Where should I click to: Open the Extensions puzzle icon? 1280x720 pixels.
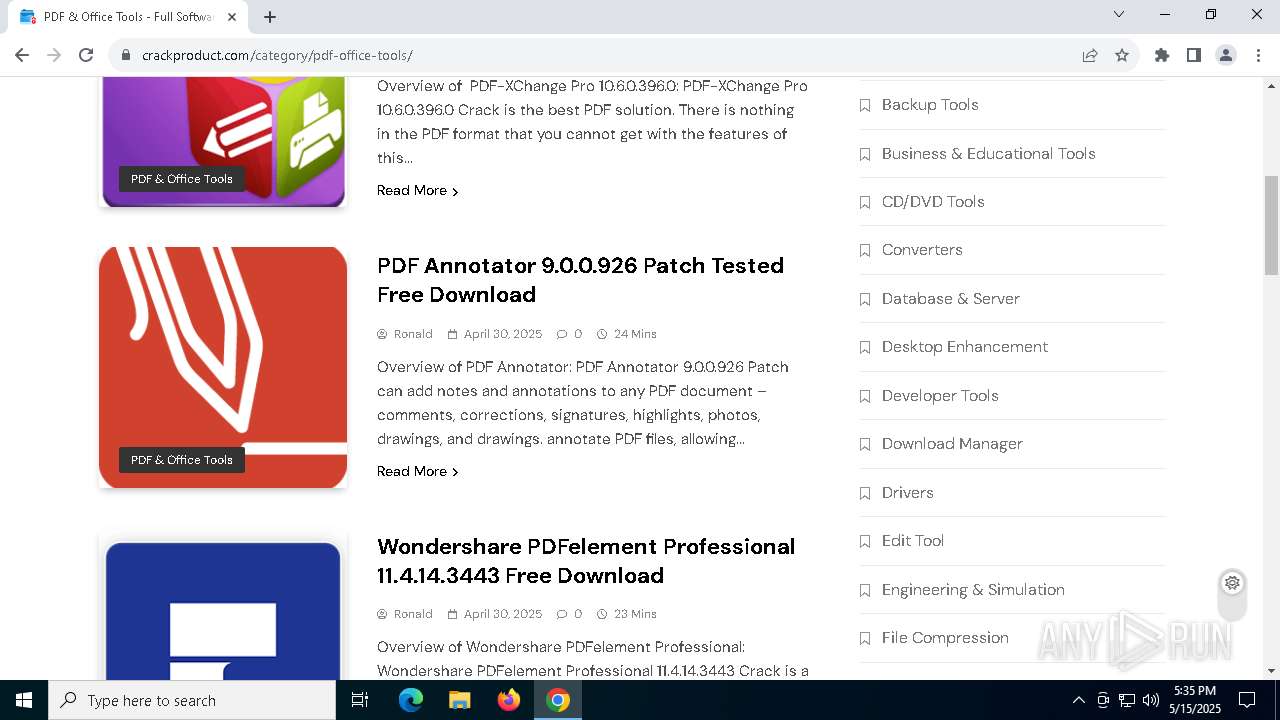click(1162, 55)
